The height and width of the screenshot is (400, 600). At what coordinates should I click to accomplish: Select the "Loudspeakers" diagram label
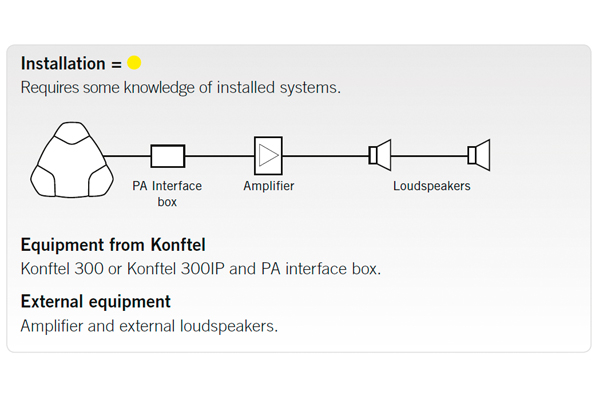coord(431,186)
